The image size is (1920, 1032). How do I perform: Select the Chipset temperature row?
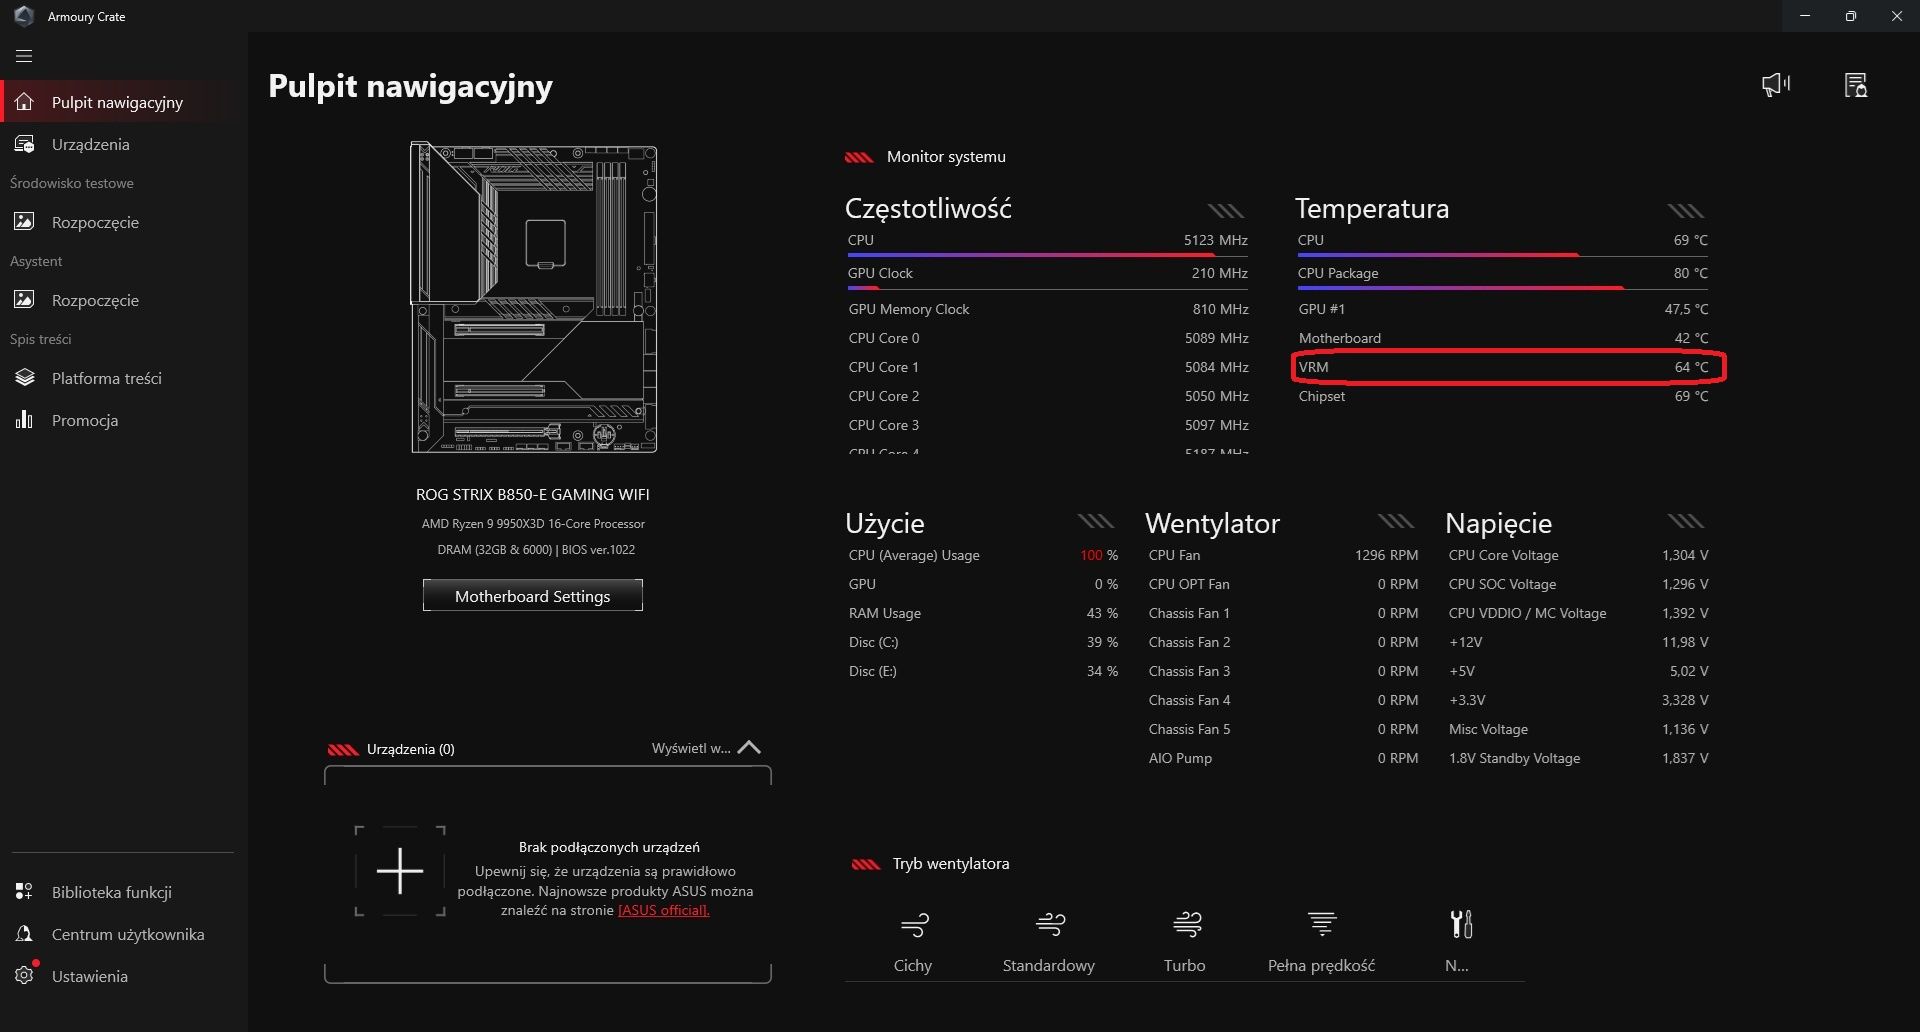point(1503,396)
